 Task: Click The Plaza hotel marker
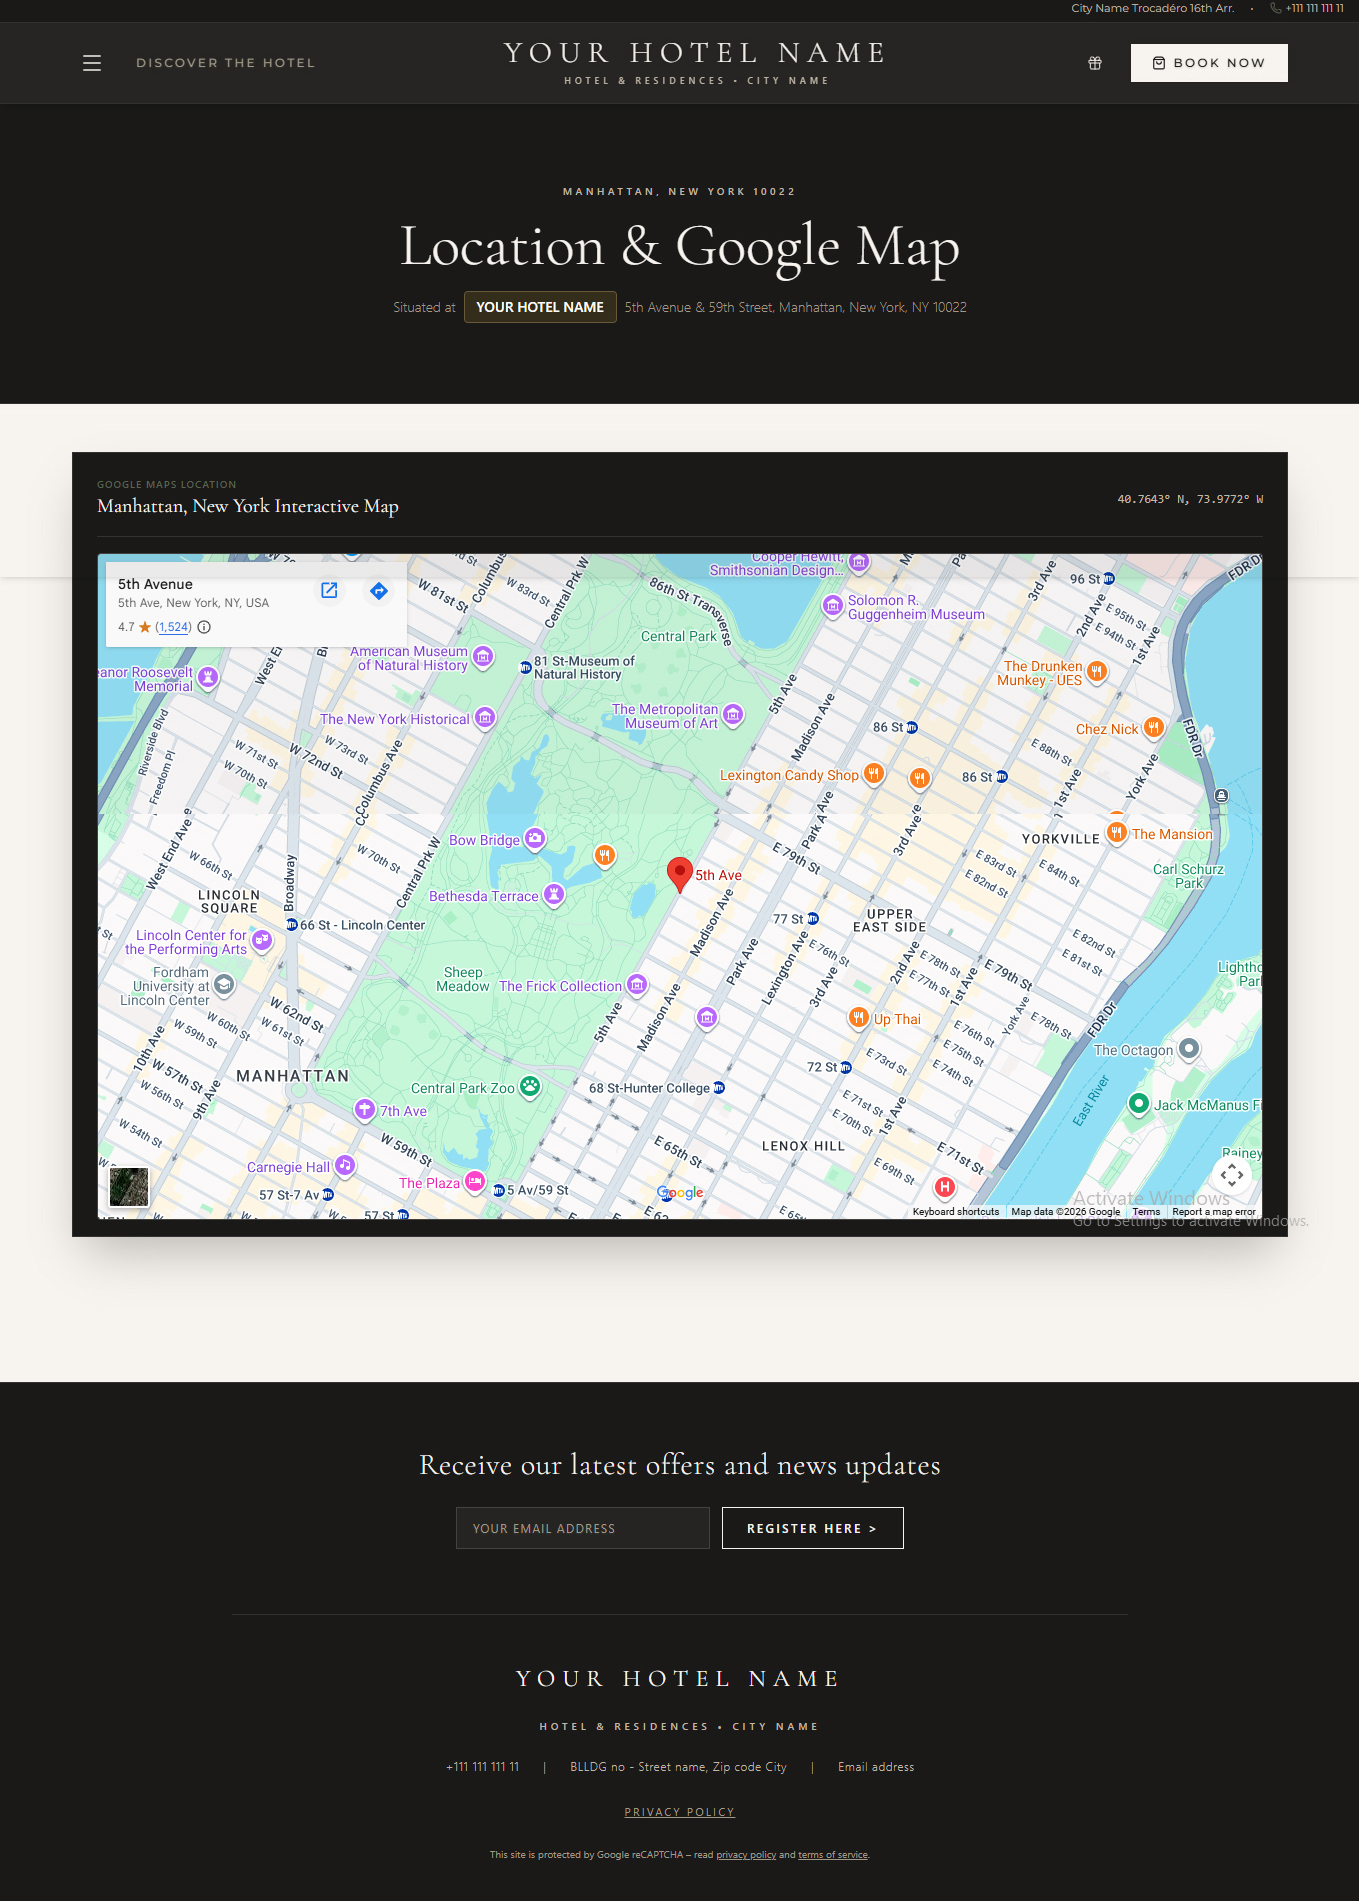[x=475, y=1181]
